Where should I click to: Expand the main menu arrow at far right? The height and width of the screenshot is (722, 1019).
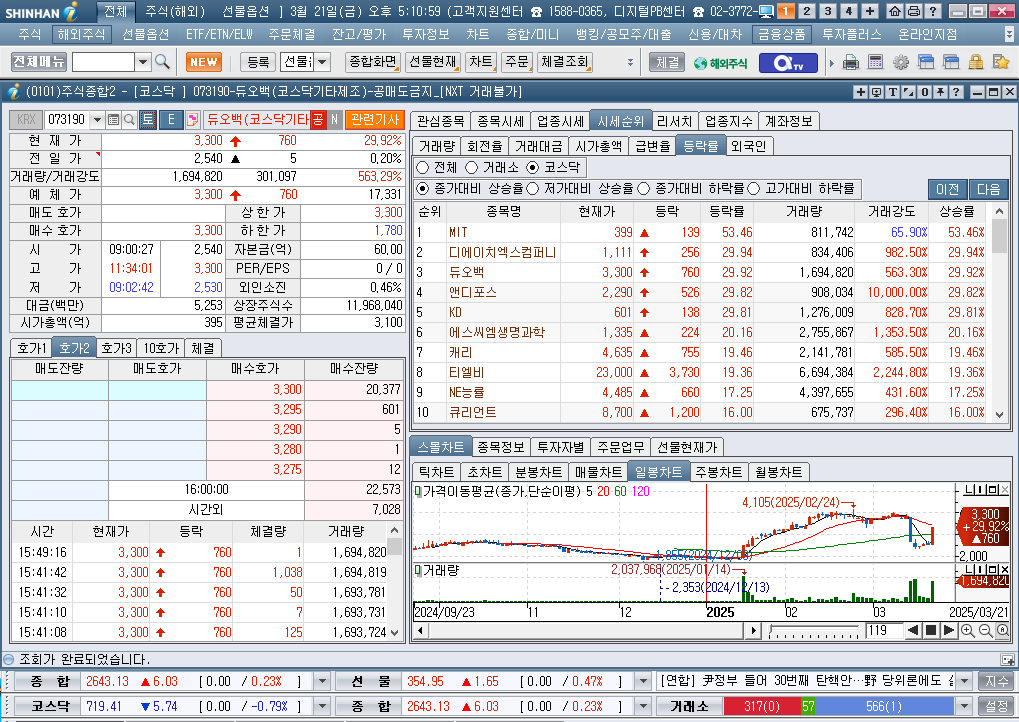[x=1009, y=34]
